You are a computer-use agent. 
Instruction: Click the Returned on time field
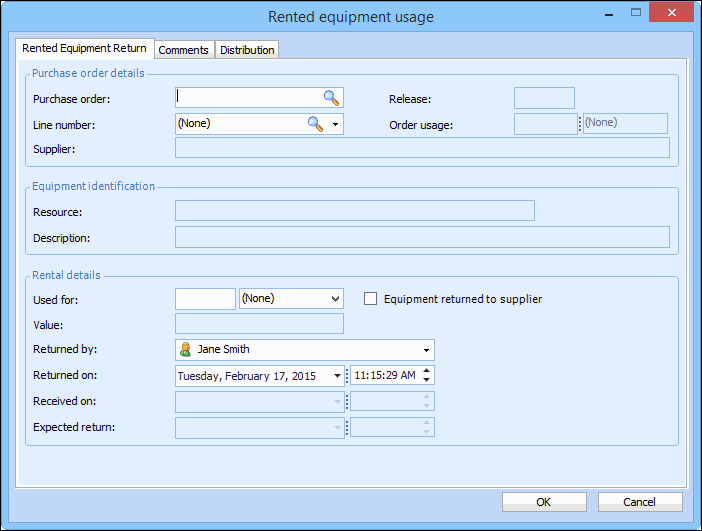tap(385, 376)
